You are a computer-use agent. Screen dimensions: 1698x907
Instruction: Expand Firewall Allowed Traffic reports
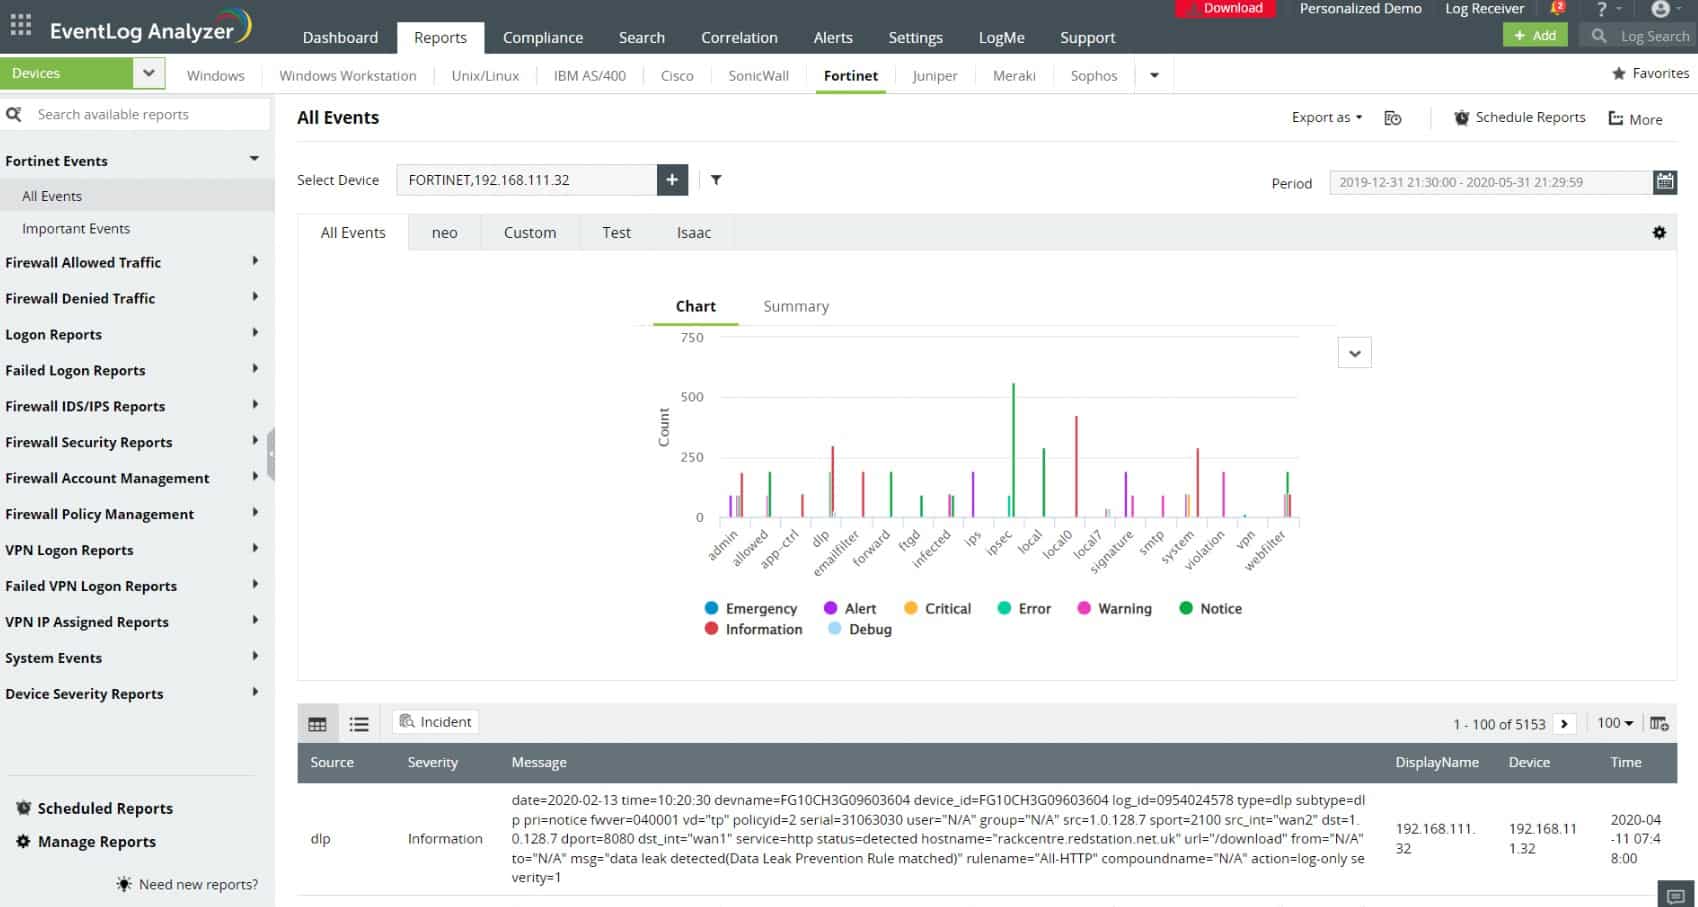(132, 262)
